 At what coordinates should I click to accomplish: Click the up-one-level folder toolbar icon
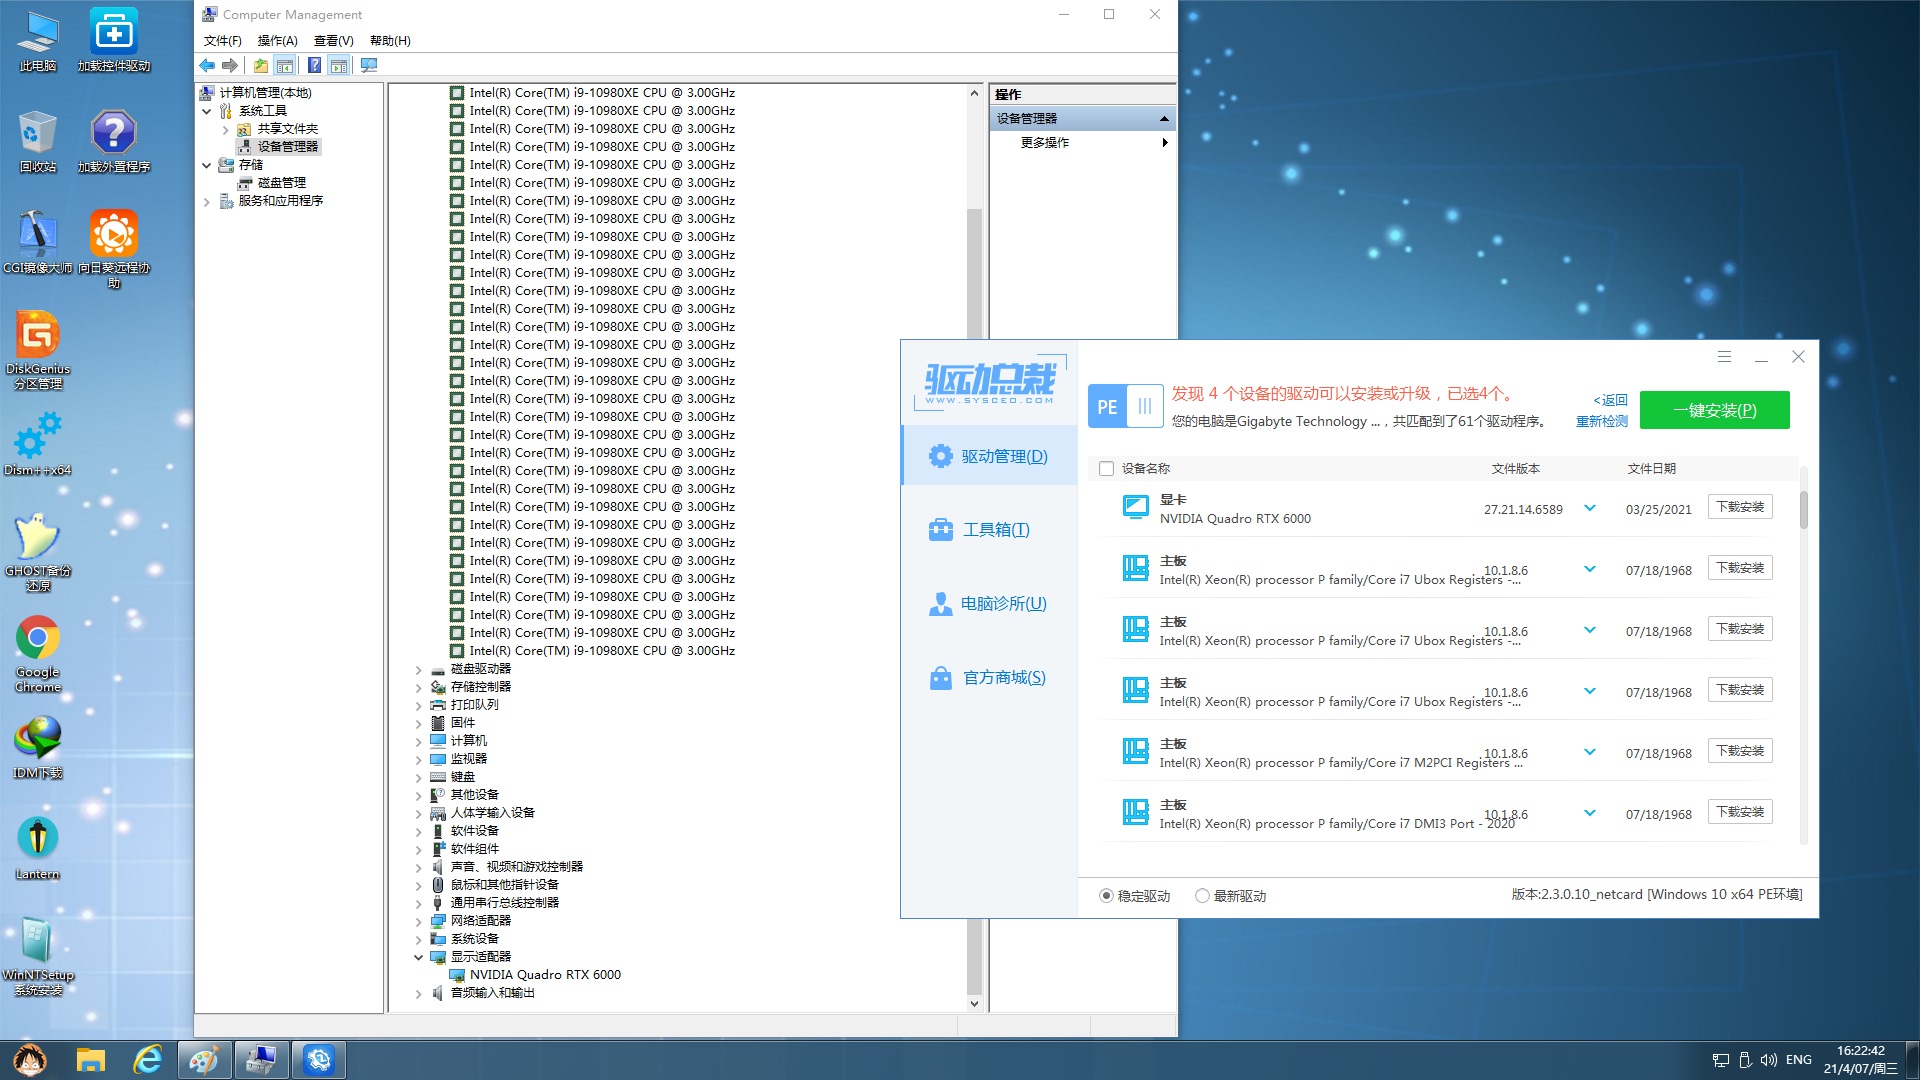[x=261, y=66]
